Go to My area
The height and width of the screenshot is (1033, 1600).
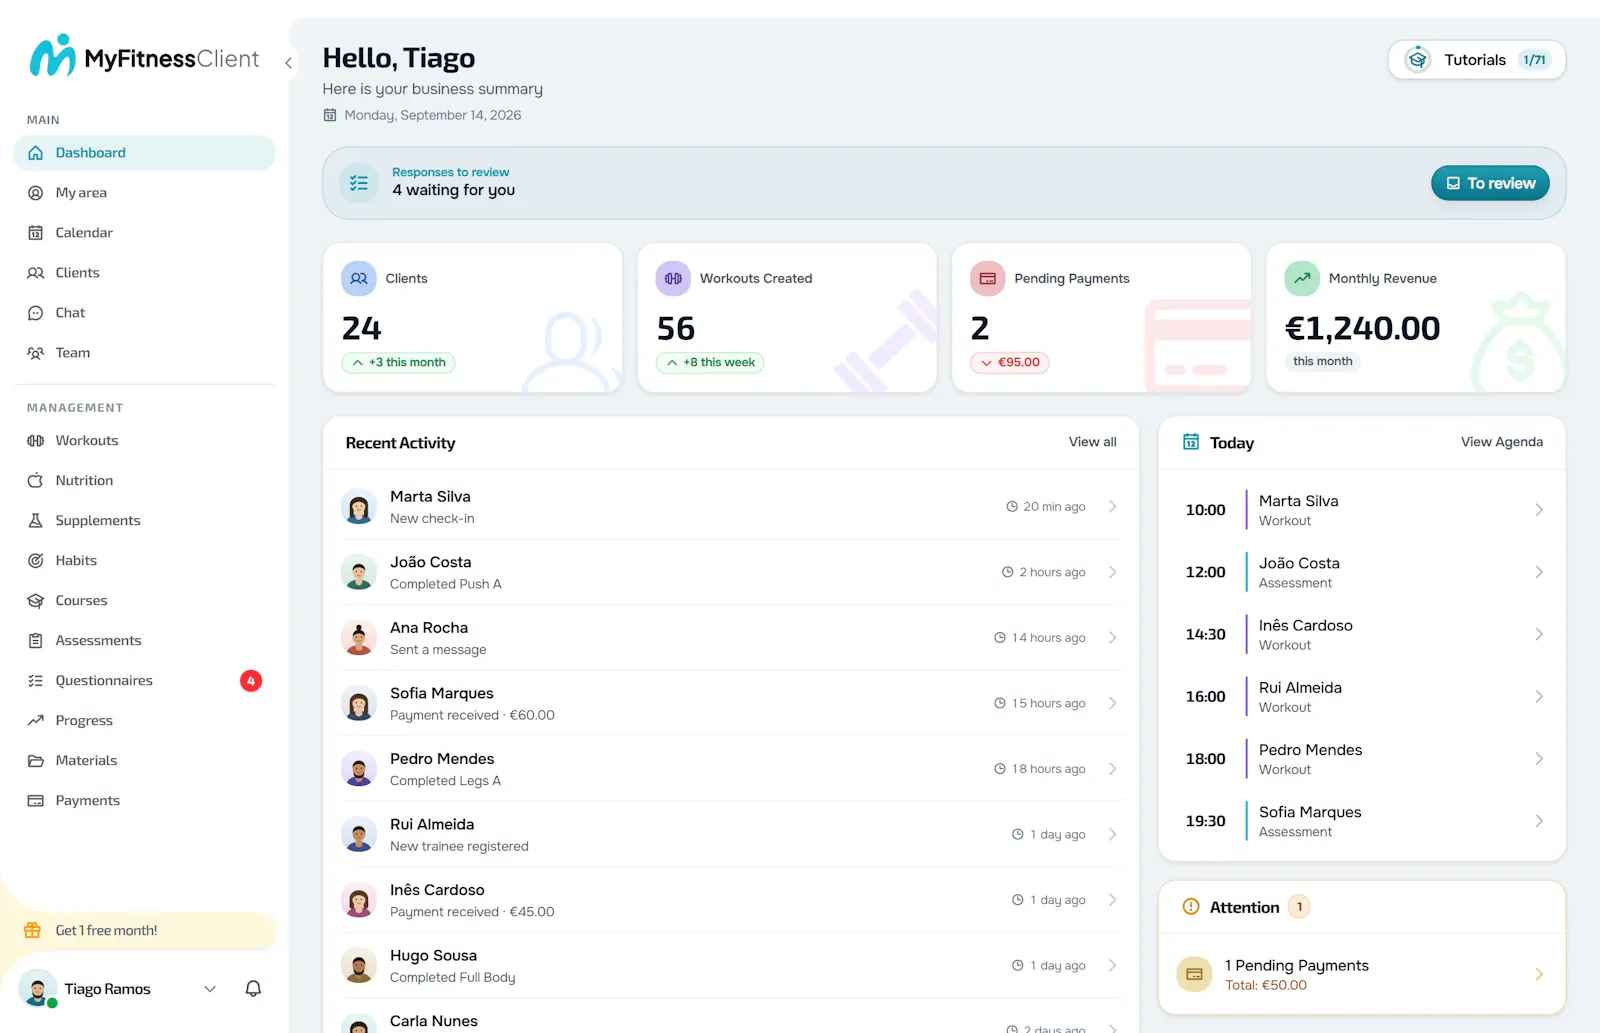tap(144, 193)
